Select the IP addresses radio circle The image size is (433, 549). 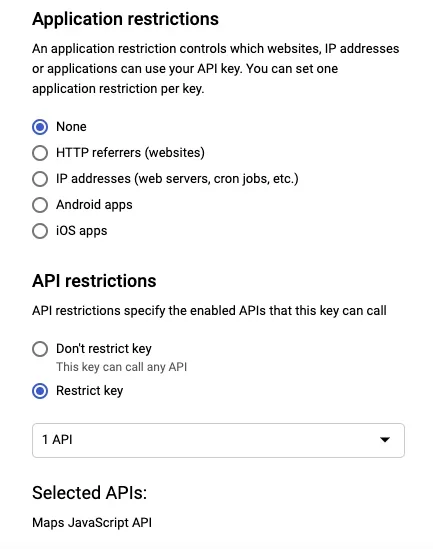[40, 179]
